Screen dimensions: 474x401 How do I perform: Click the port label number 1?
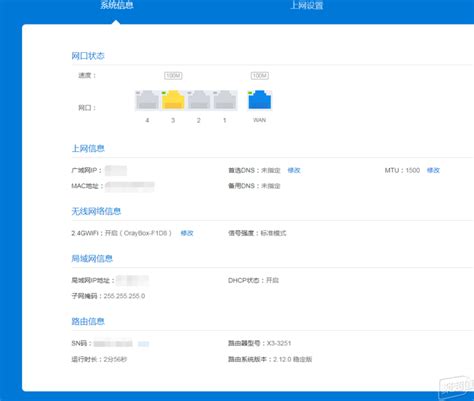[225, 120]
